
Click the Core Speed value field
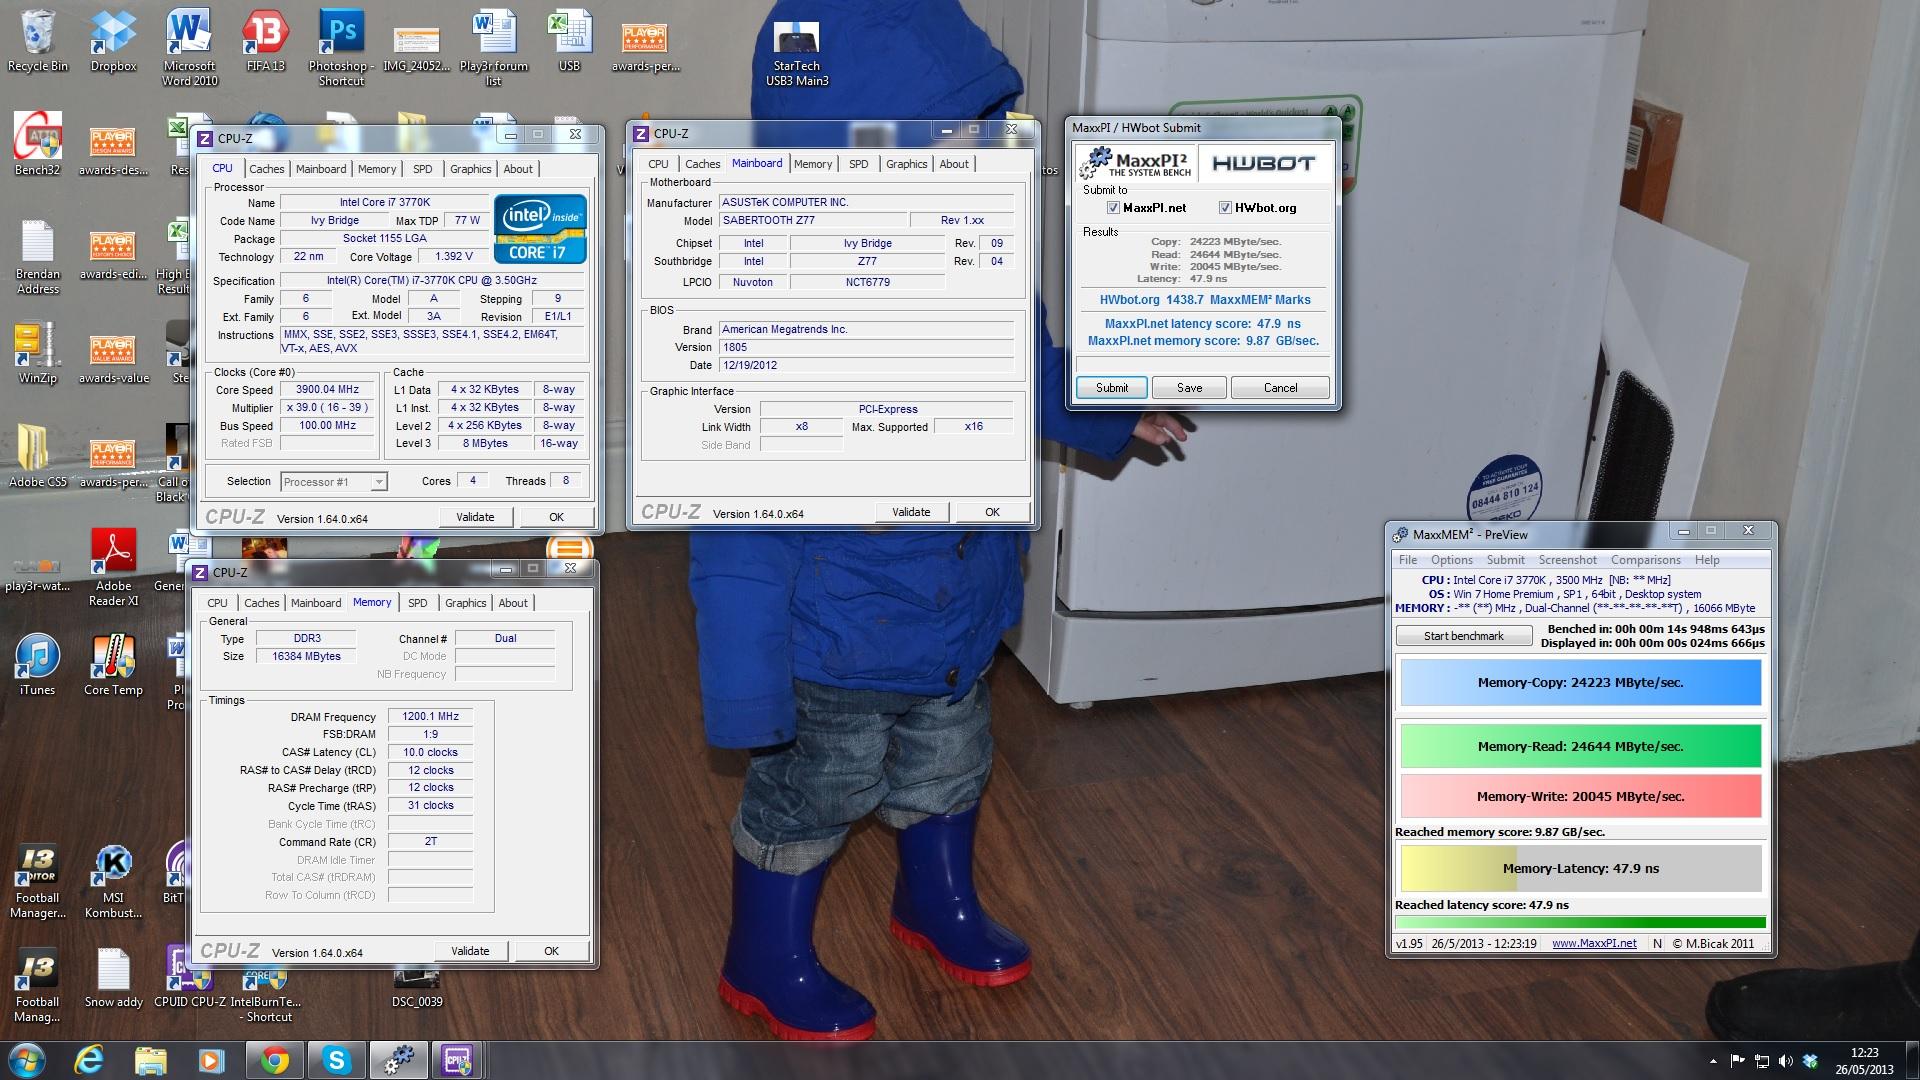tap(327, 390)
